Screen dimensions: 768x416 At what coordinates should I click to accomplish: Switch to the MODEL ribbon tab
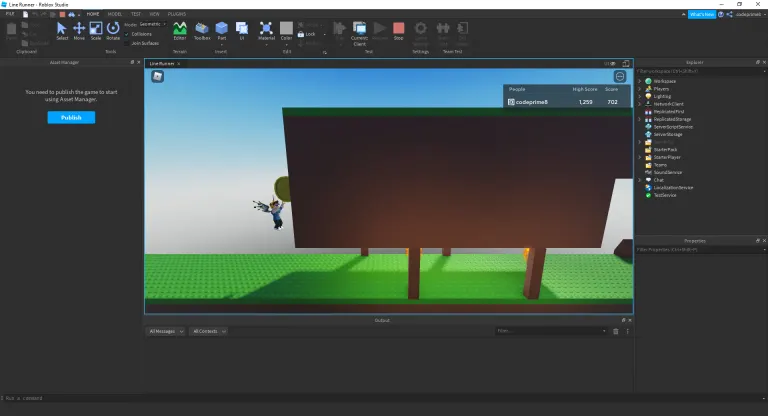click(115, 14)
